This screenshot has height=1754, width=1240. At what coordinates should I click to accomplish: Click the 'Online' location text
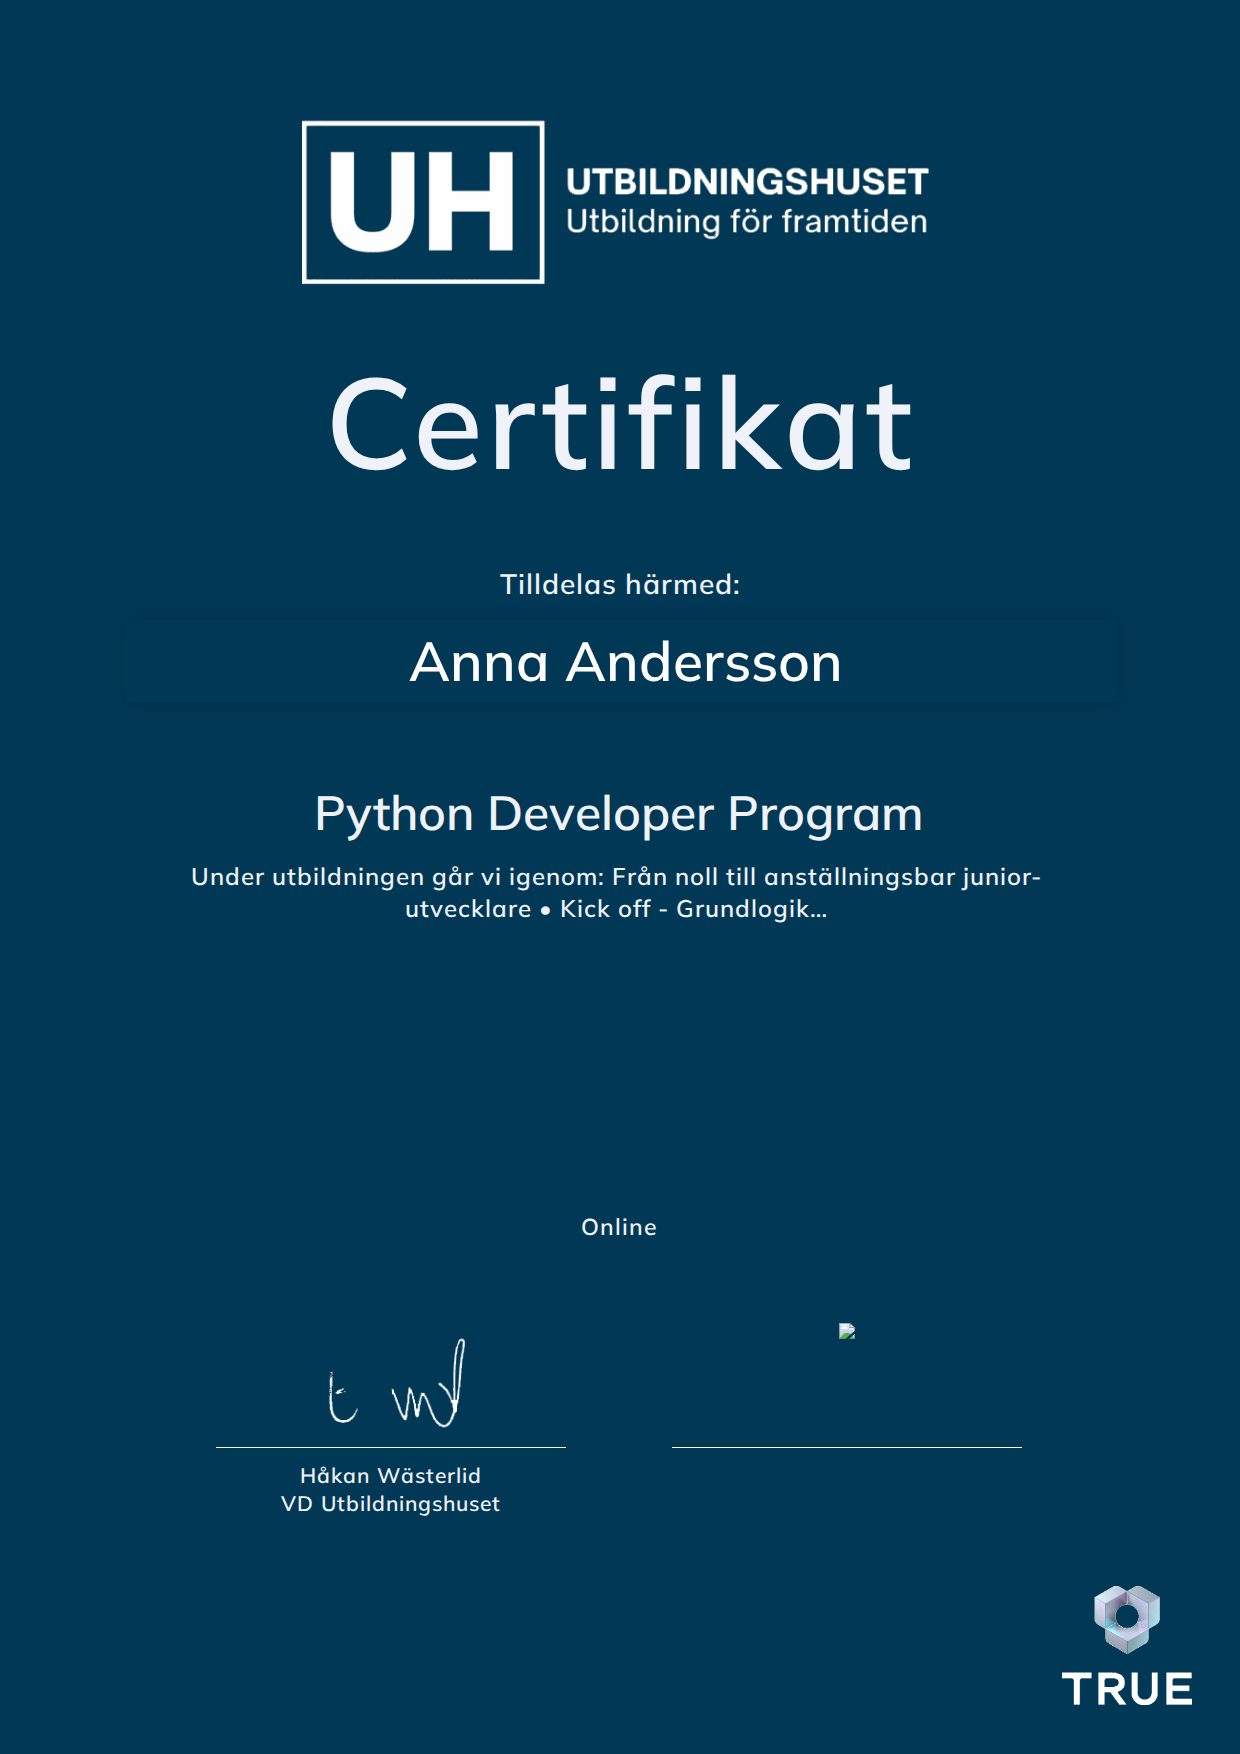(x=619, y=1227)
